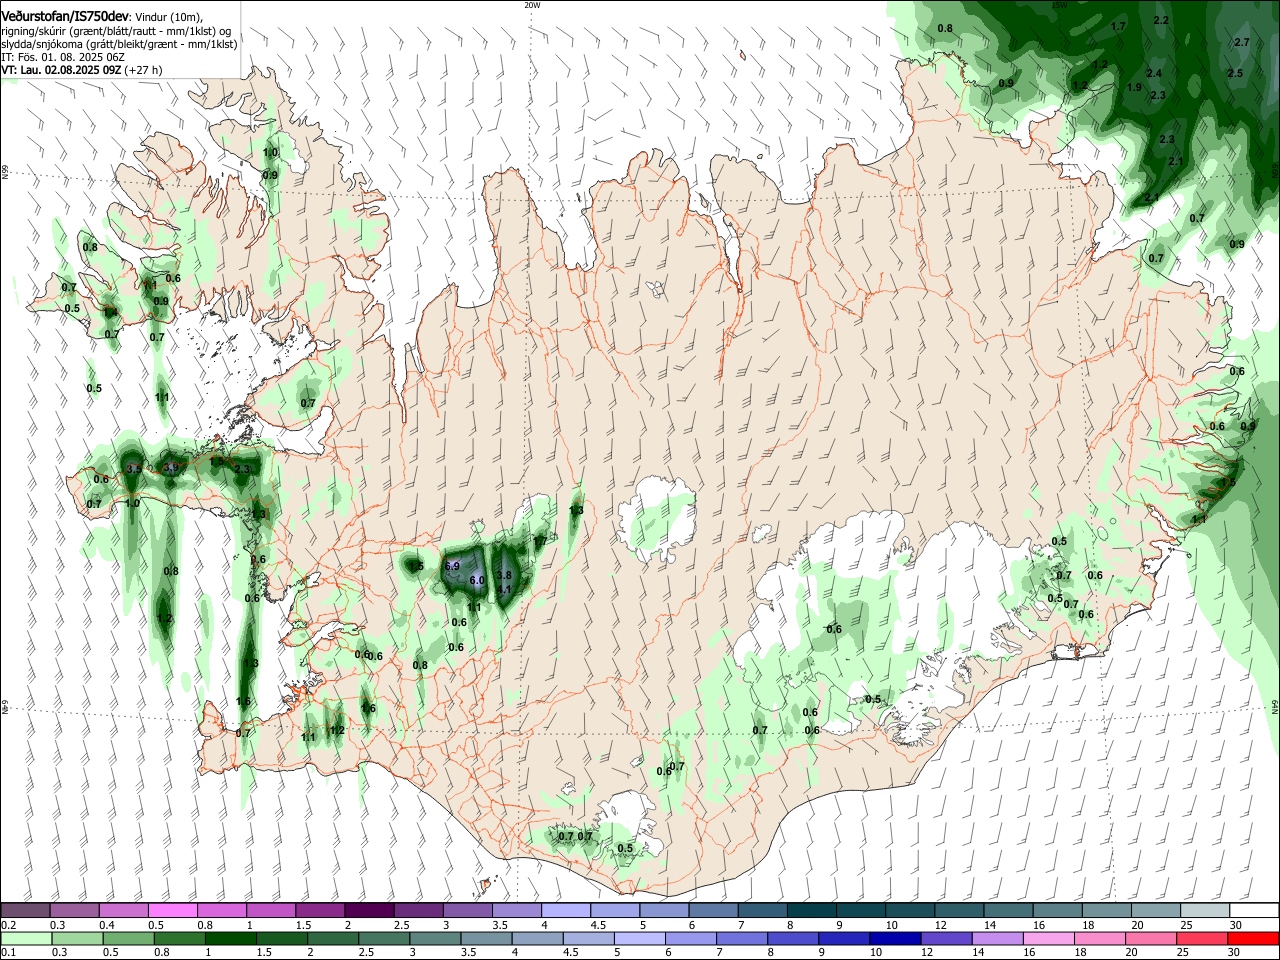Viewport: 1280px width, 960px height.
Task: Pick the dusky mauve swatch above the 0.2 label
Action: [25, 911]
